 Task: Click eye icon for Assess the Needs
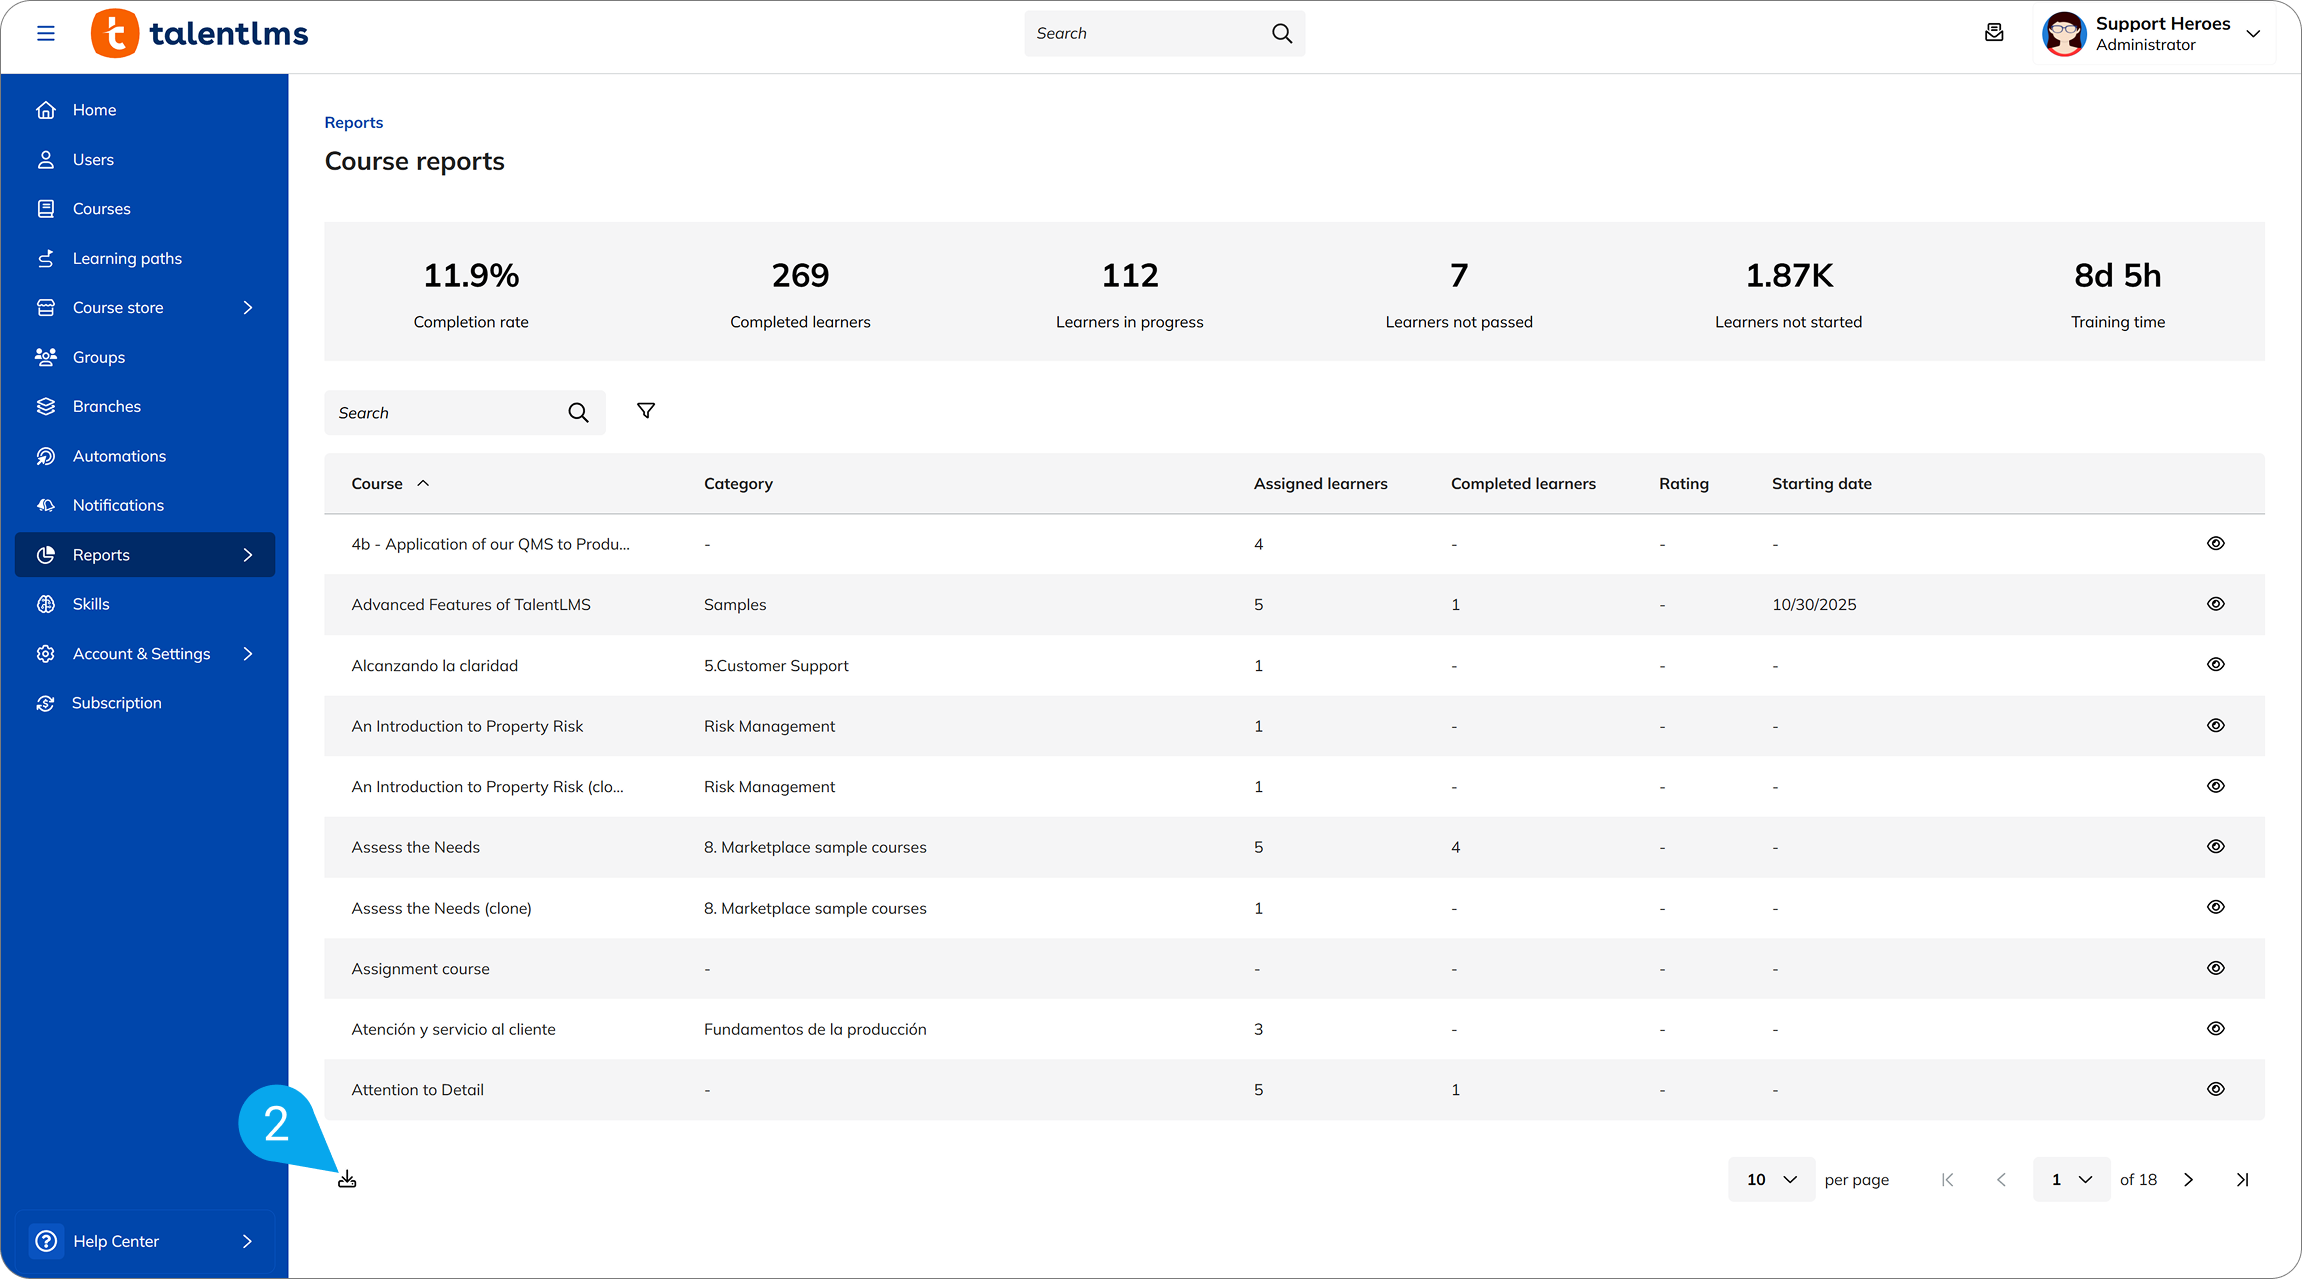[x=2216, y=847]
